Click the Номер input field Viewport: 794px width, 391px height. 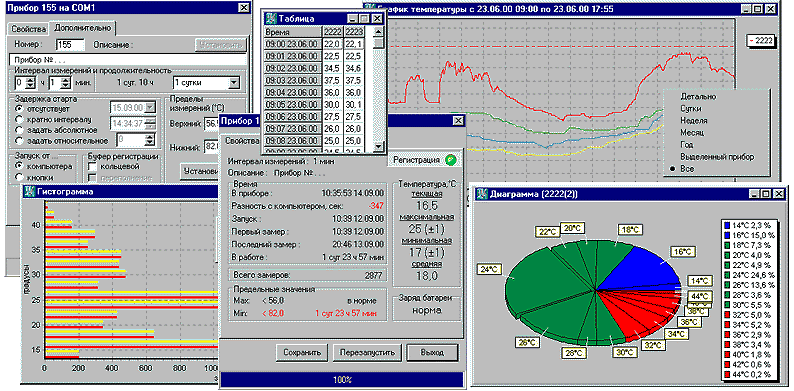click(70, 45)
